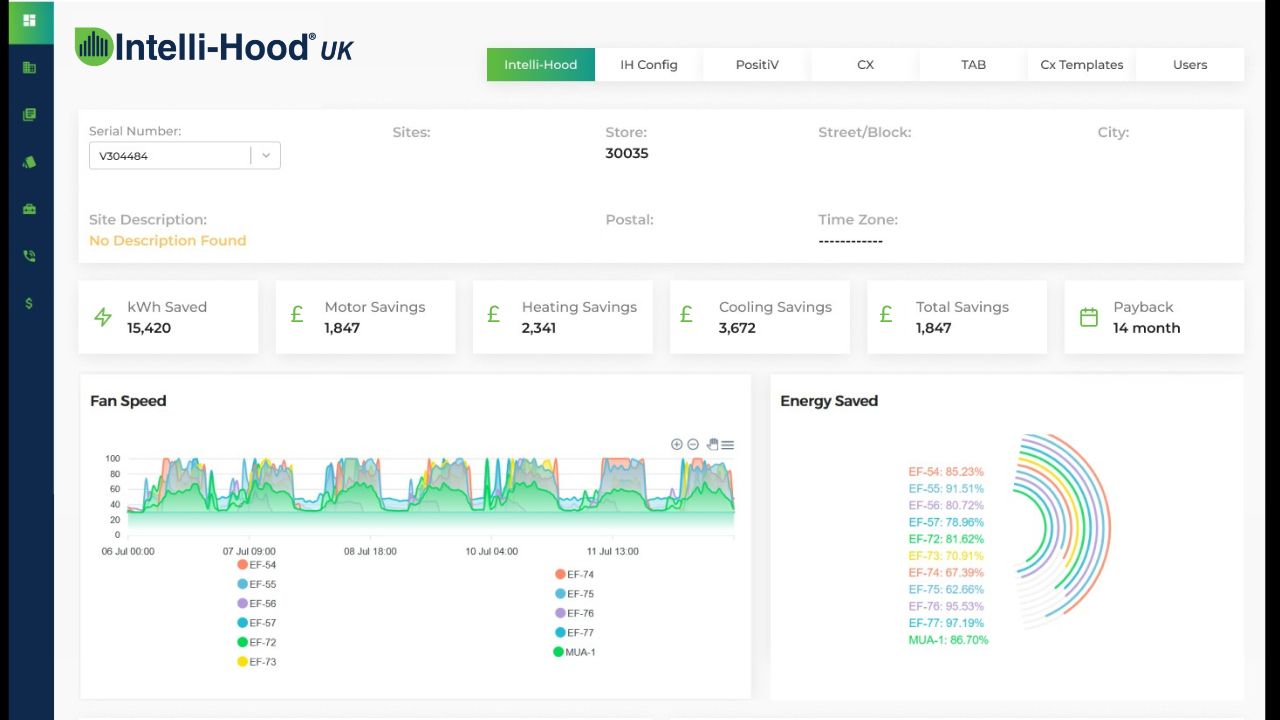
Task: Open the briefcase icon in sidebar
Action: pyautogui.click(x=29, y=209)
